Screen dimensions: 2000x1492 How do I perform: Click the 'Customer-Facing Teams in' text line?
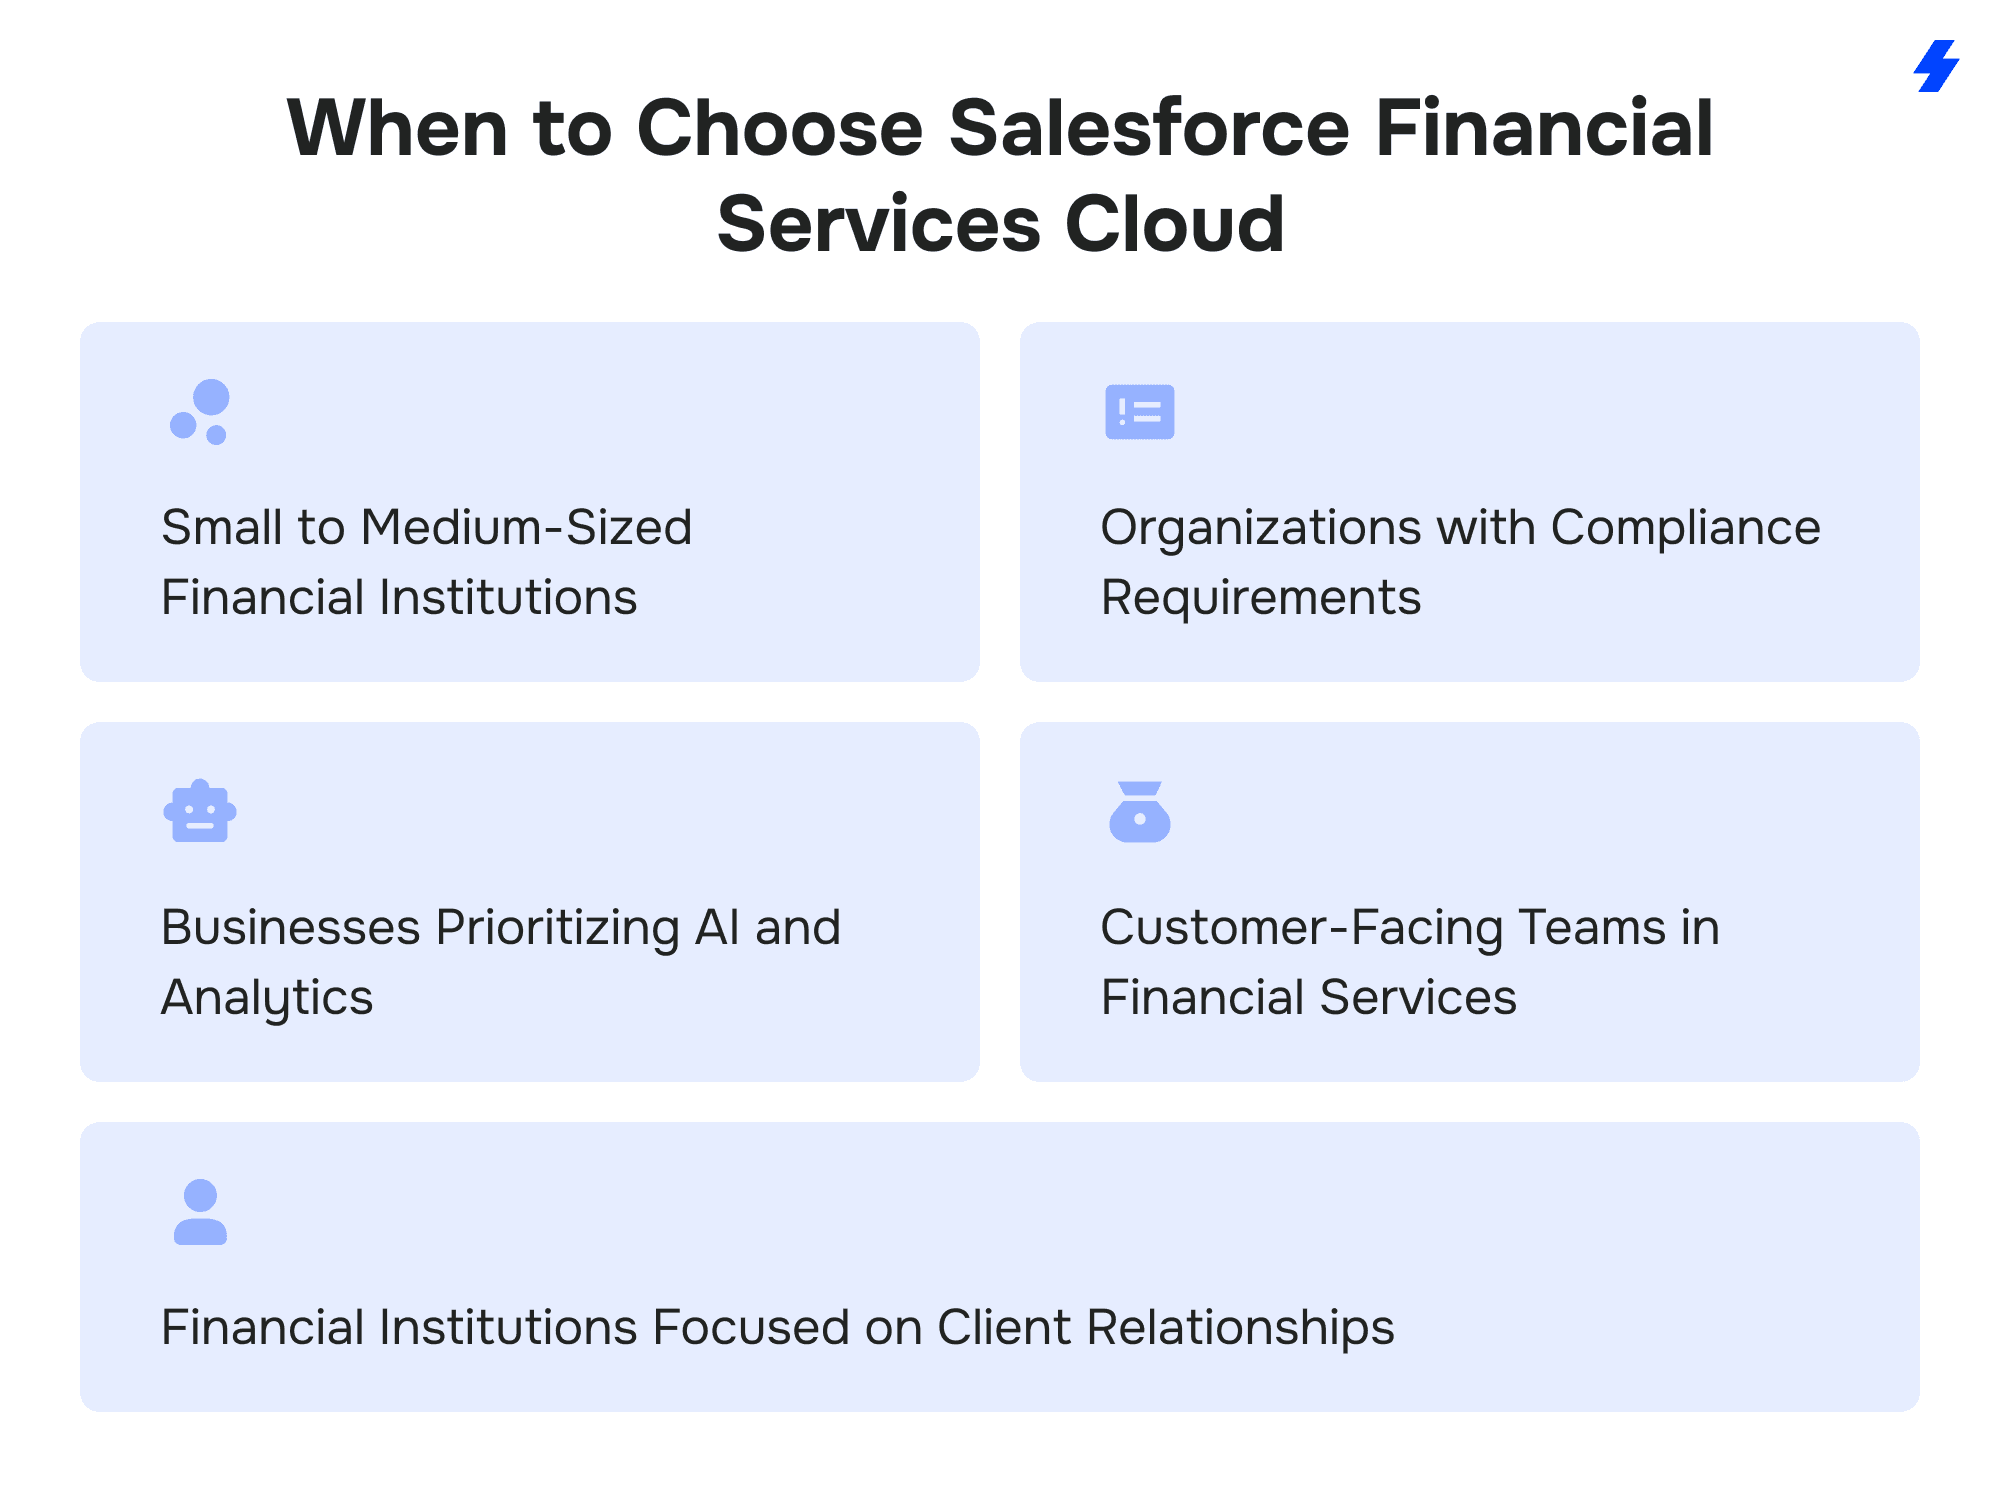tap(1410, 927)
